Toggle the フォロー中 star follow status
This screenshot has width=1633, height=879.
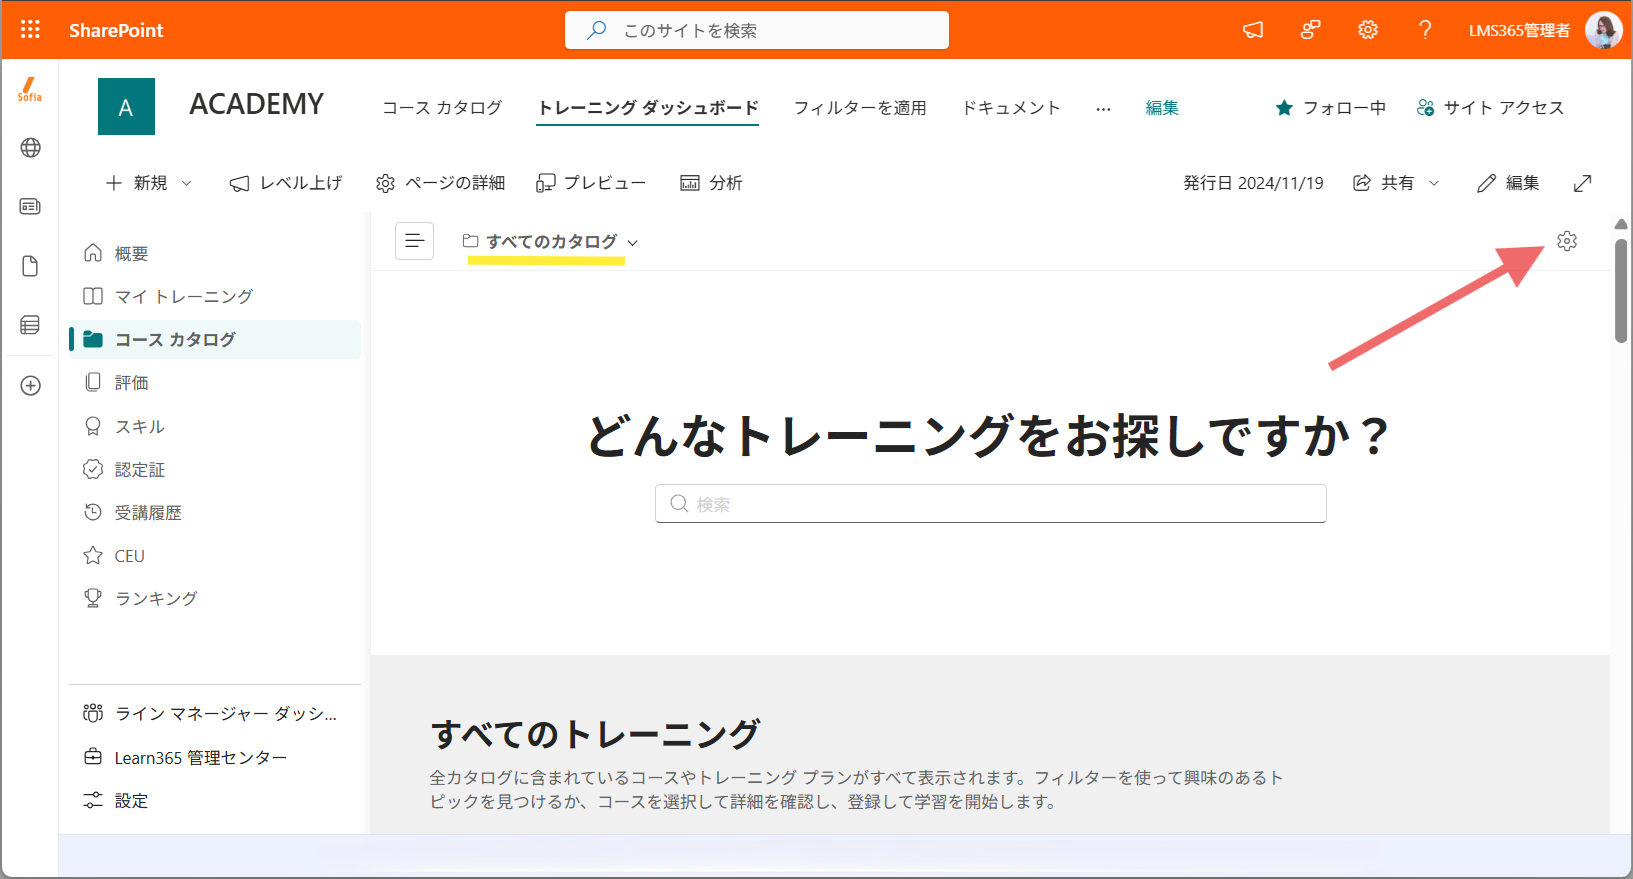tap(1331, 108)
